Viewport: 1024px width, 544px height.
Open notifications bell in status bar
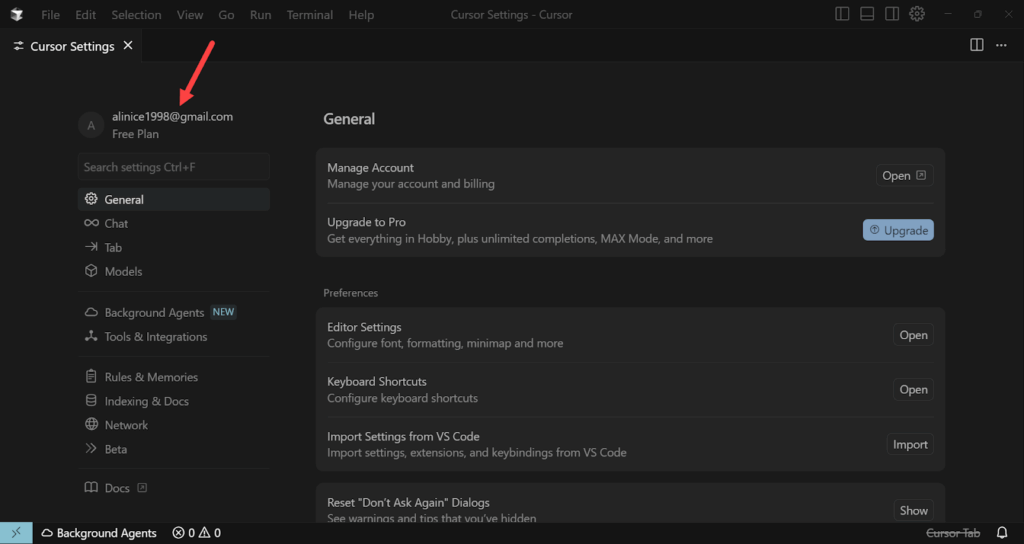pos(1002,533)
